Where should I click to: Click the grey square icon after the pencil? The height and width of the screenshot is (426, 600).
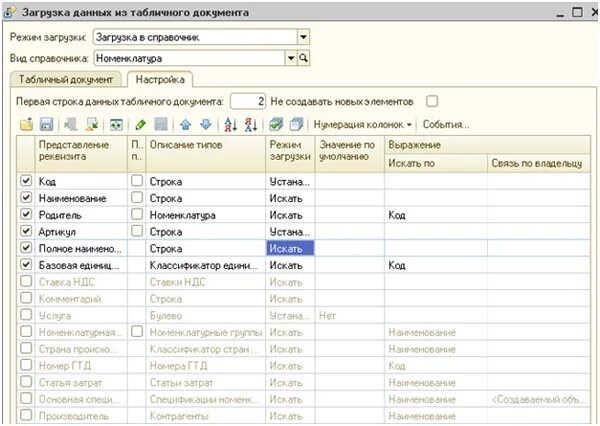[x=161, y=124]
